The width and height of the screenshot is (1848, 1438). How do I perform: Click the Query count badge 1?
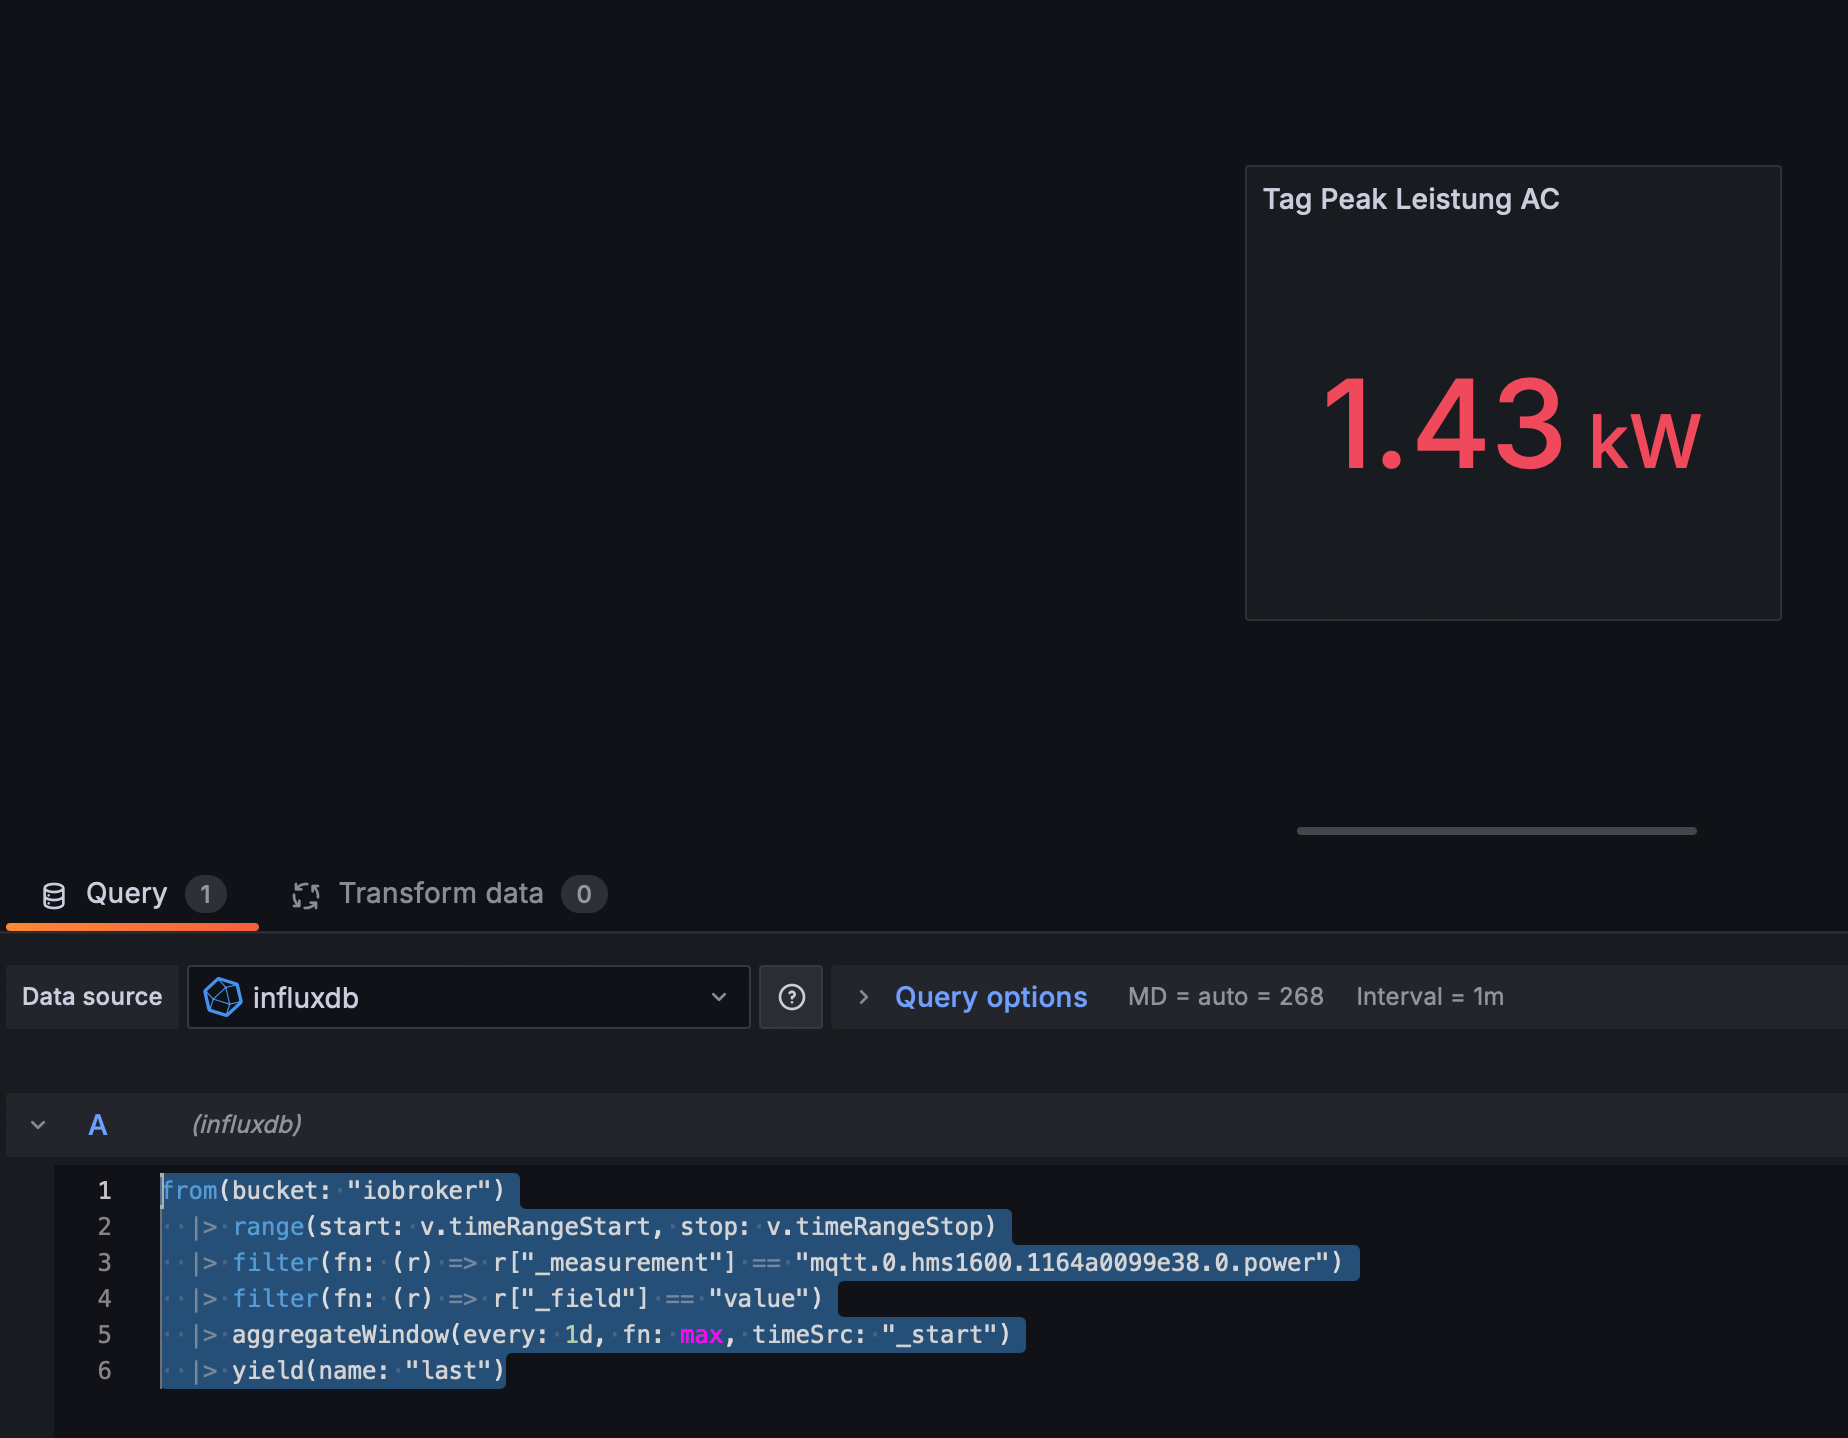pyautogui.click(x=206, y=894)
